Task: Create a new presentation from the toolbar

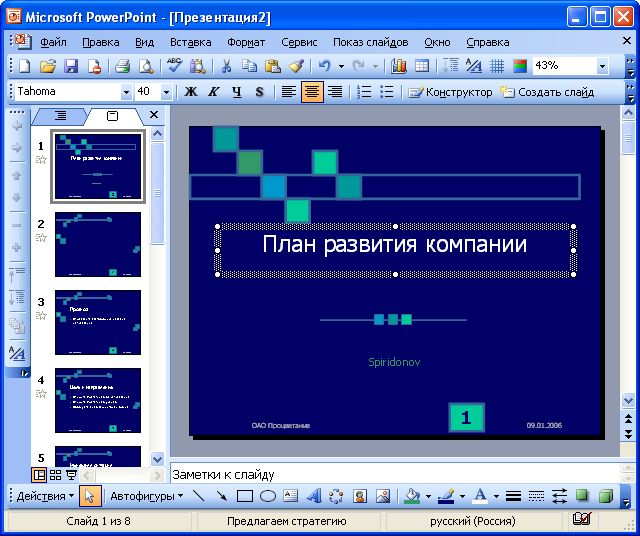Action: coord(24,66)
